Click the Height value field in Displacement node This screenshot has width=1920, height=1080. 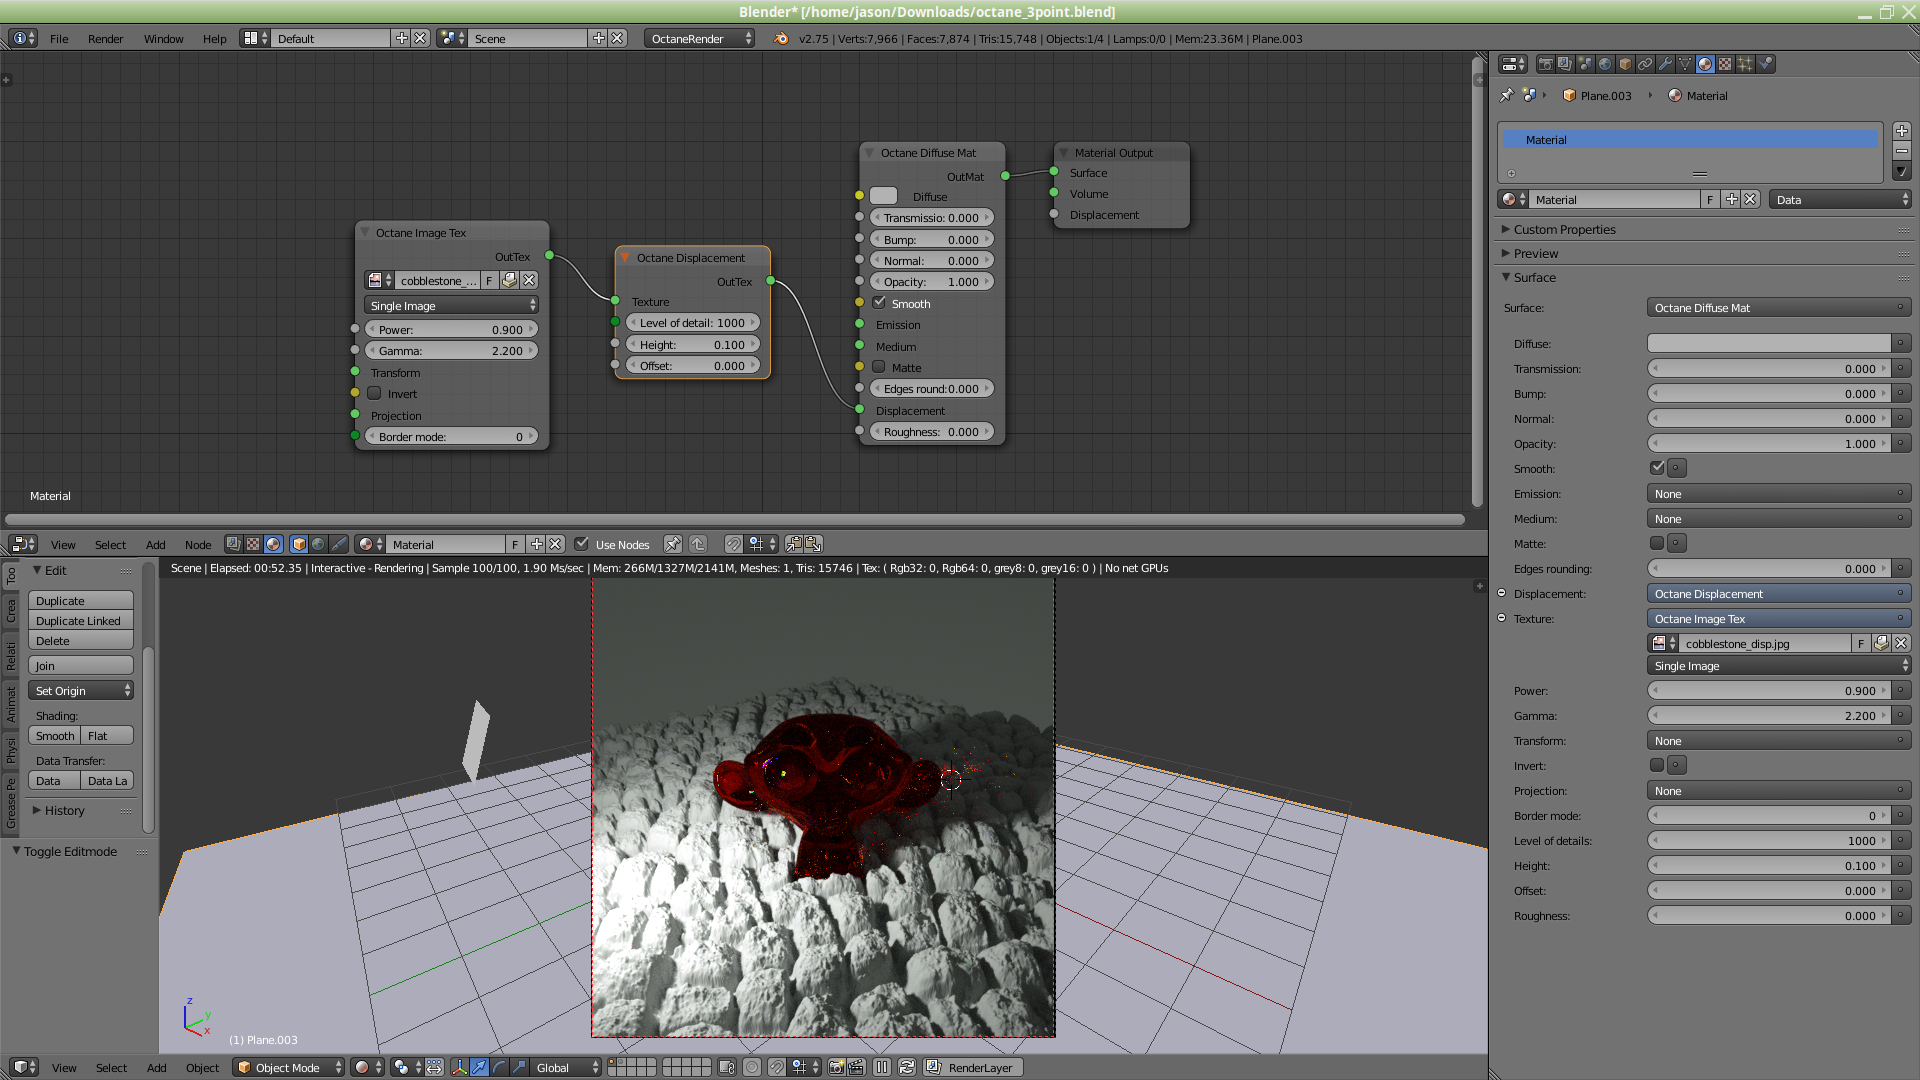692,344
